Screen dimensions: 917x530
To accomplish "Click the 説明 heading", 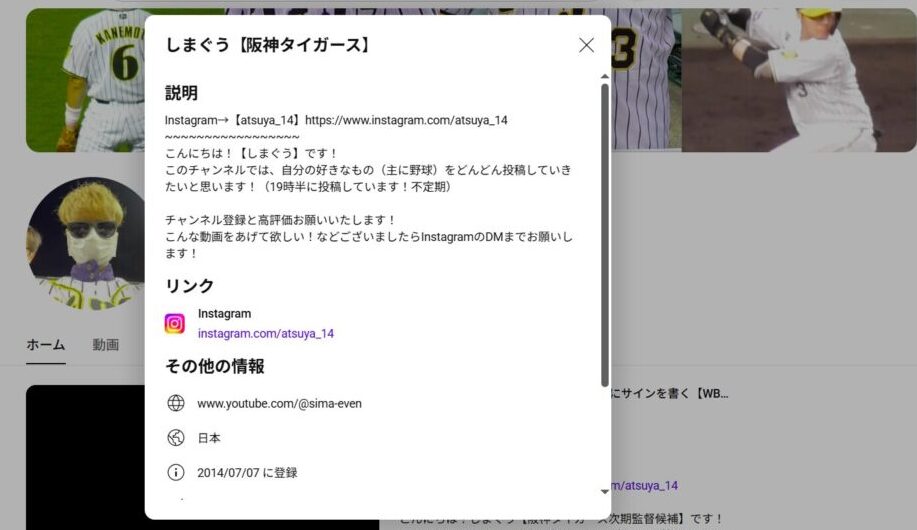I will [x=181, y=93].
